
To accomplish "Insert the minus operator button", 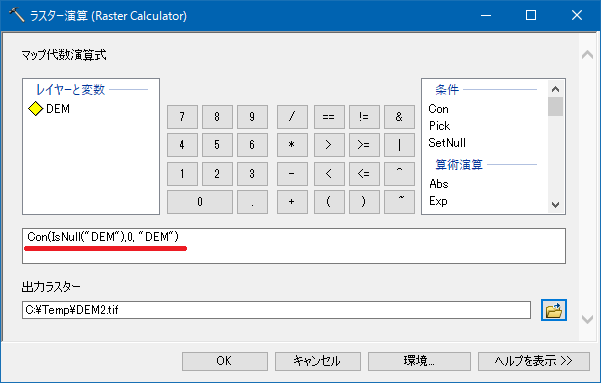I will (x=292, y=174).
